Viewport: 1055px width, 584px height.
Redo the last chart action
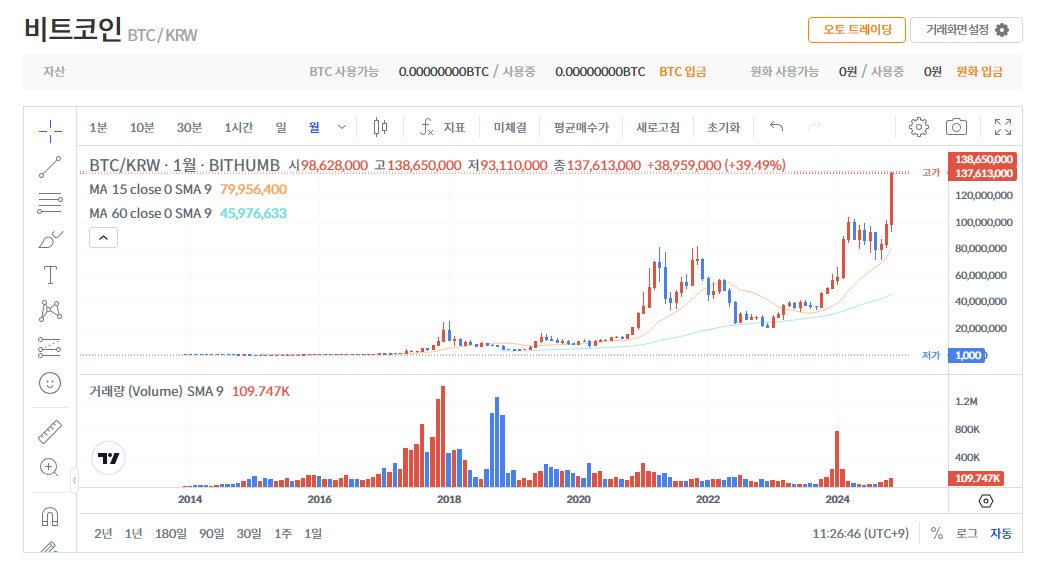pyautogui.click(x=814, y=126)
